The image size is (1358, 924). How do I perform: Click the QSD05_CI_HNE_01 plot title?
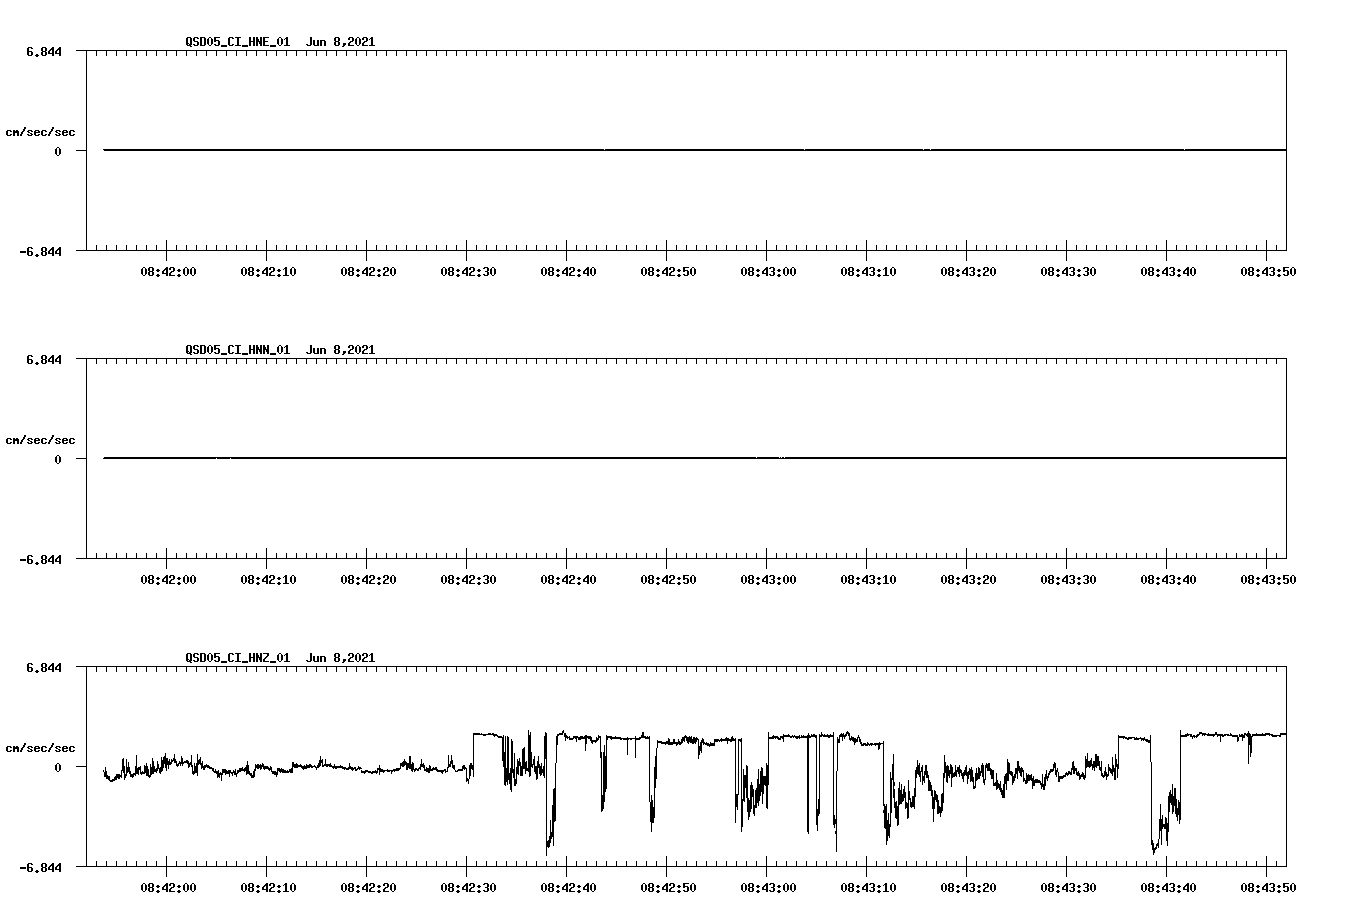tap(280, 42)
